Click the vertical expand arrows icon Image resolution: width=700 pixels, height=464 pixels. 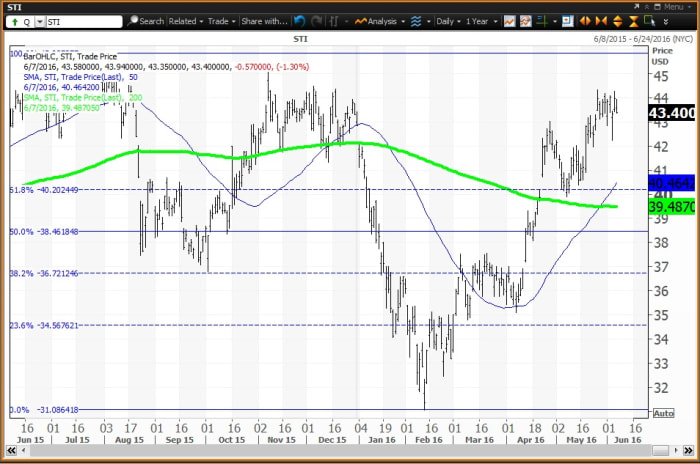(617, 20)
